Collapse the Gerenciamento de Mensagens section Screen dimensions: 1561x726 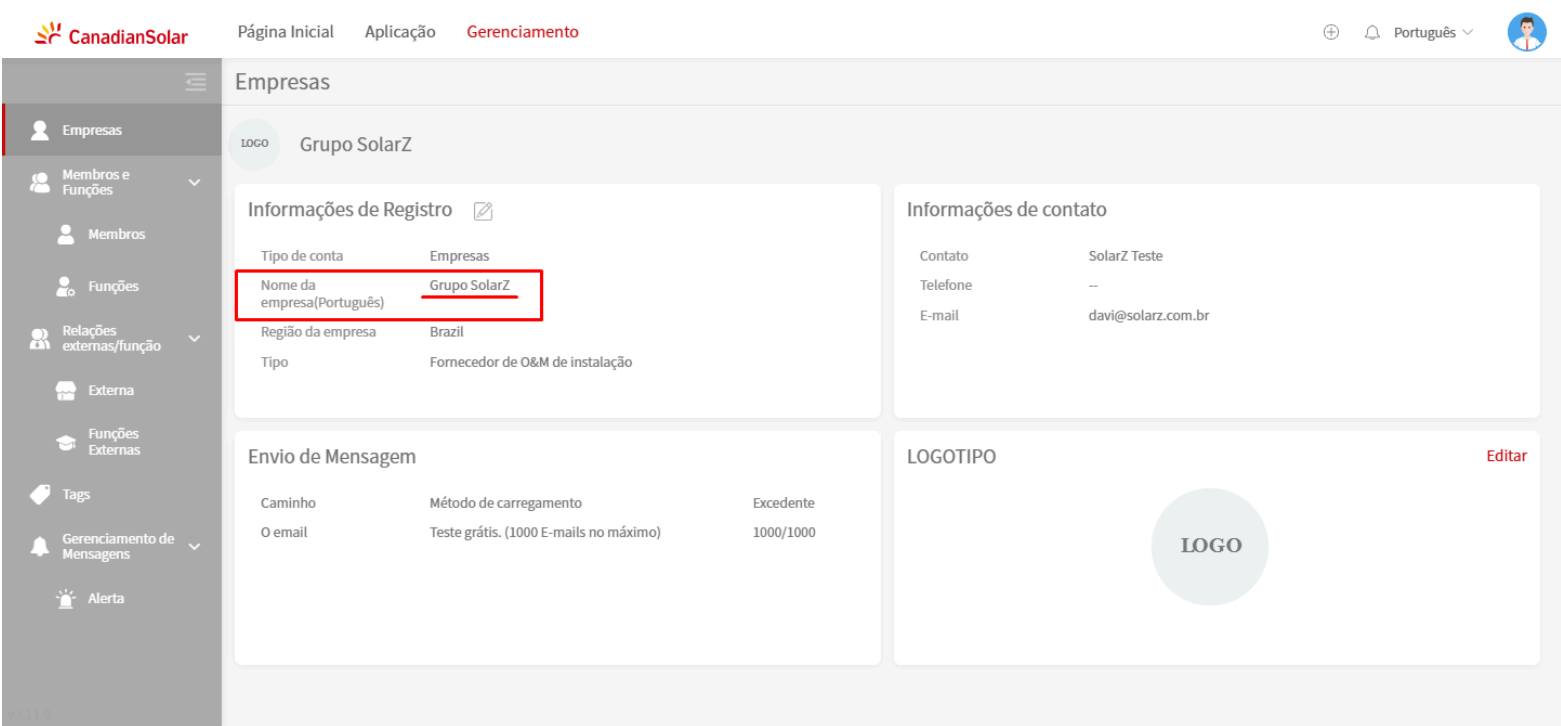point(194,546)
